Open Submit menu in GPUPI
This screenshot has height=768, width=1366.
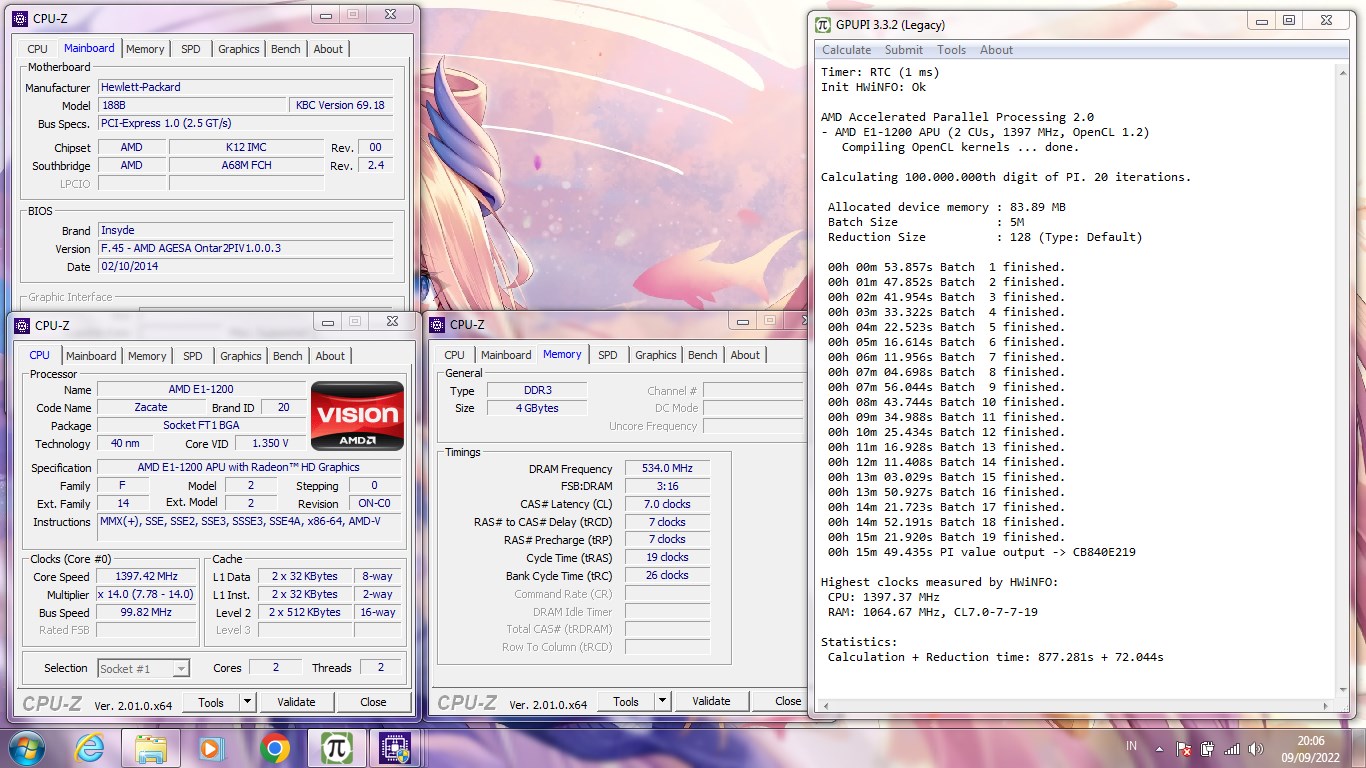tap(903, 50)
